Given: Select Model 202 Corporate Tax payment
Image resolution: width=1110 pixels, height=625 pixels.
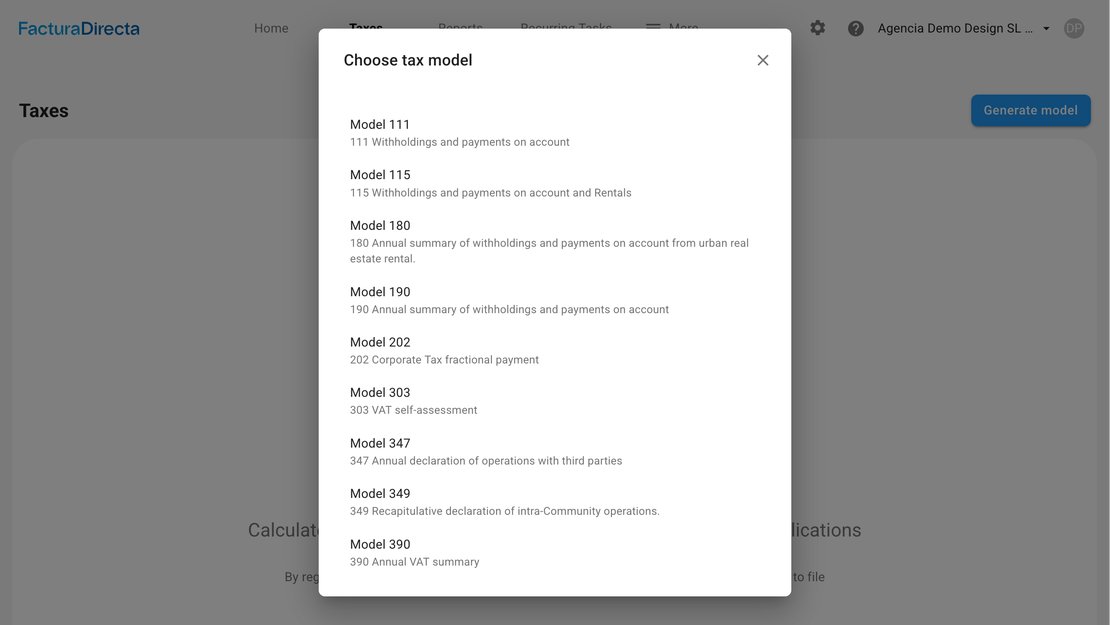Looking at the screenshot, I should tap(444, 350).
